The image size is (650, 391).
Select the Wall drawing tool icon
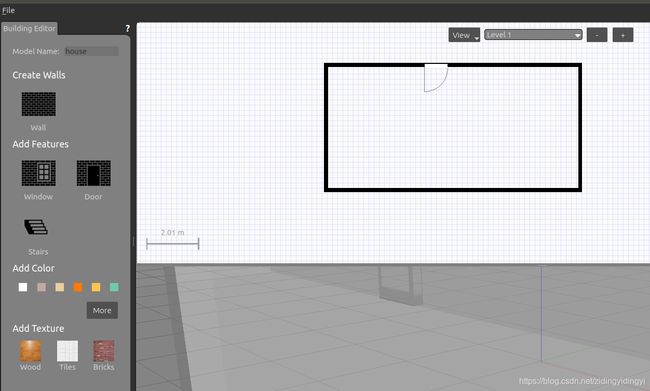(x=39, y=104)
